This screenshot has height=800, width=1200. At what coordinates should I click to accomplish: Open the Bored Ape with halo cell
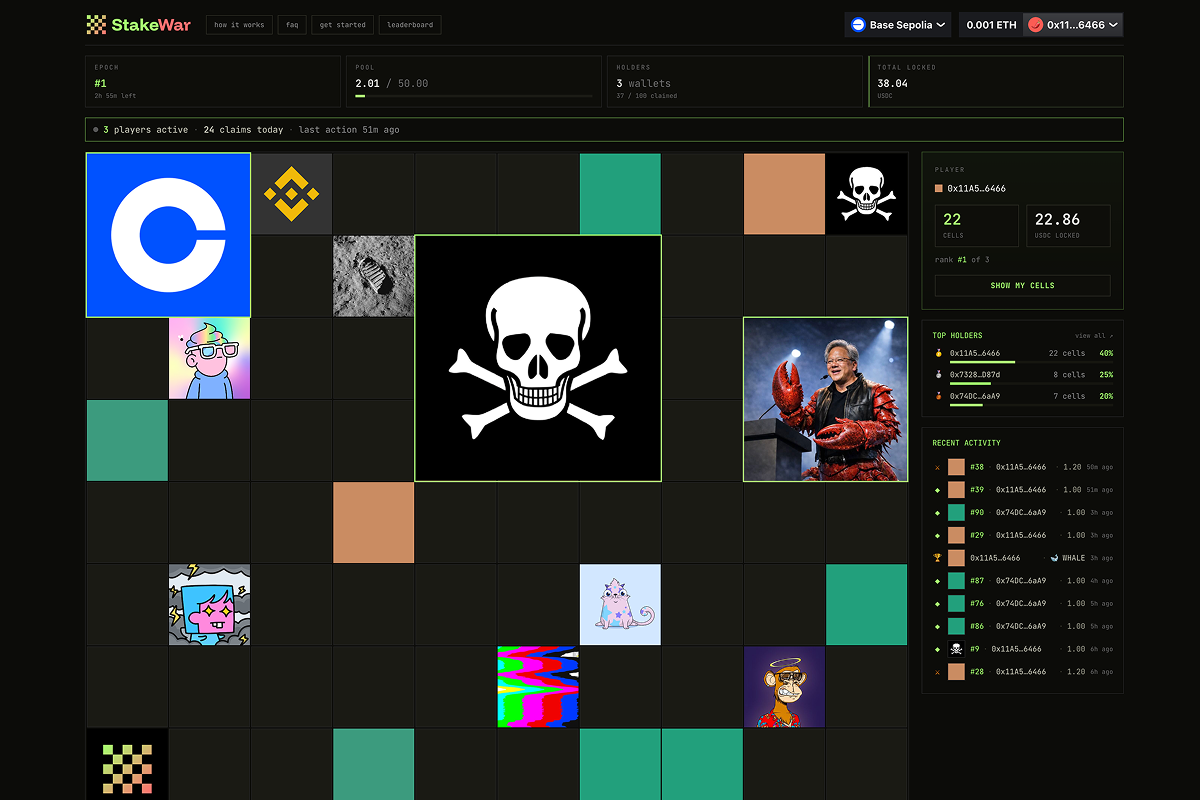coord(785,686)
